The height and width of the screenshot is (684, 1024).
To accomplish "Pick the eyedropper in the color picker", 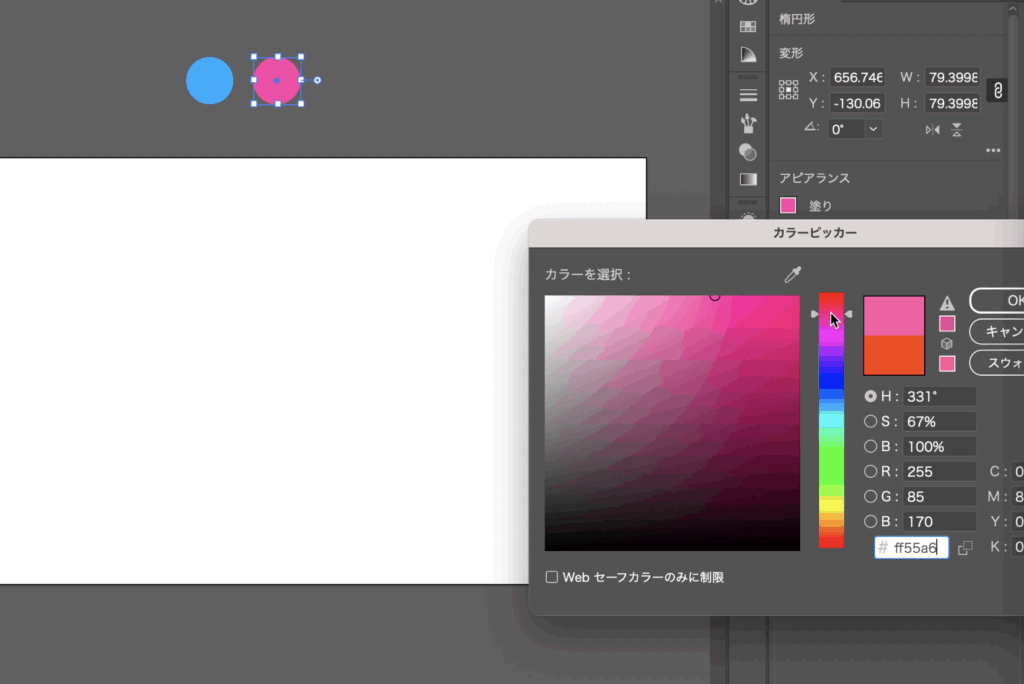I will [793, 275].
